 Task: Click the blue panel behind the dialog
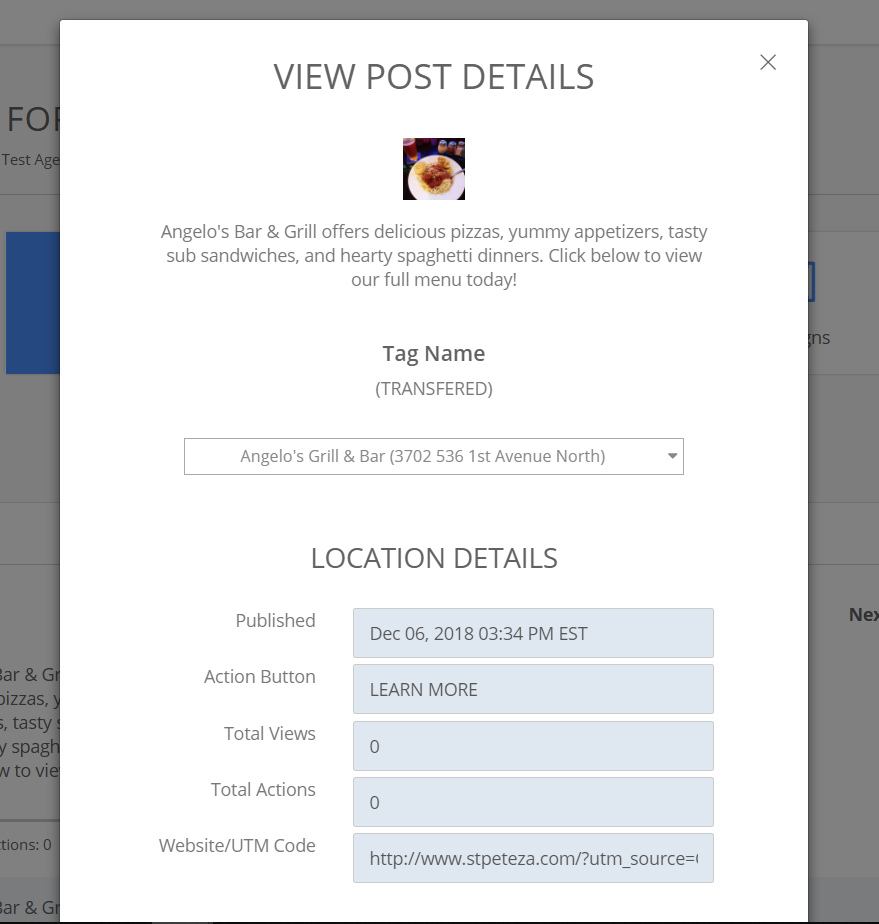click(32, 302)
